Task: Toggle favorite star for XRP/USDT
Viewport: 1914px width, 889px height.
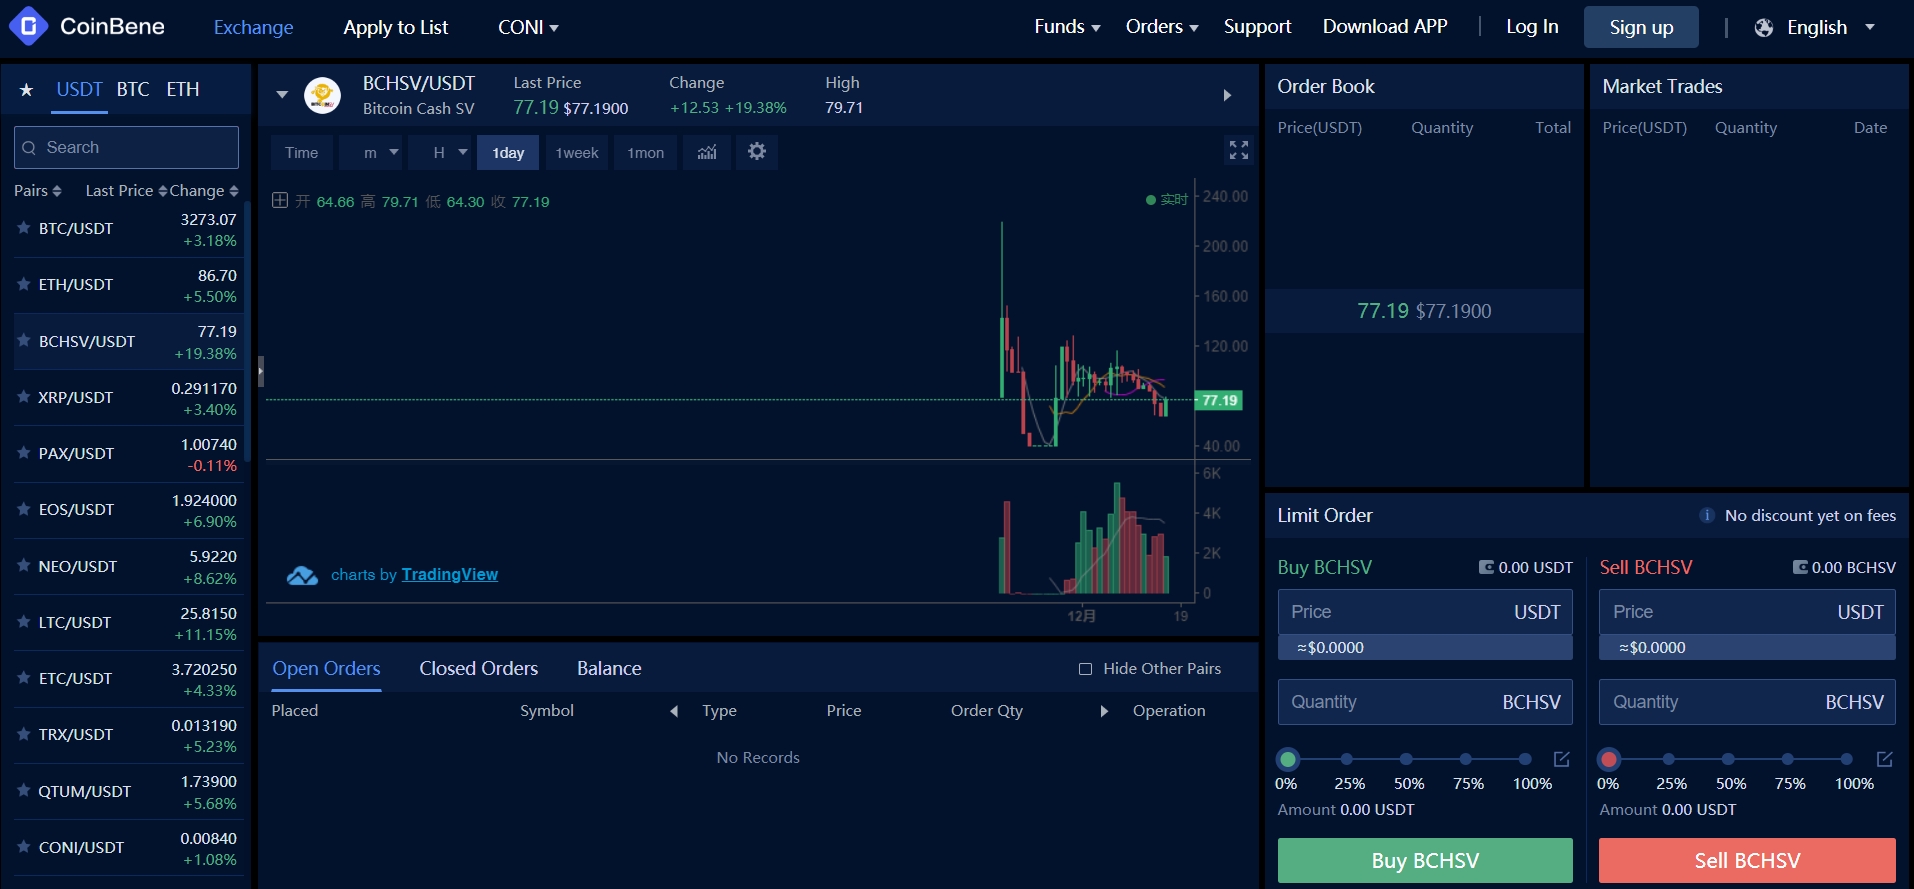Action: pos(24,397)
